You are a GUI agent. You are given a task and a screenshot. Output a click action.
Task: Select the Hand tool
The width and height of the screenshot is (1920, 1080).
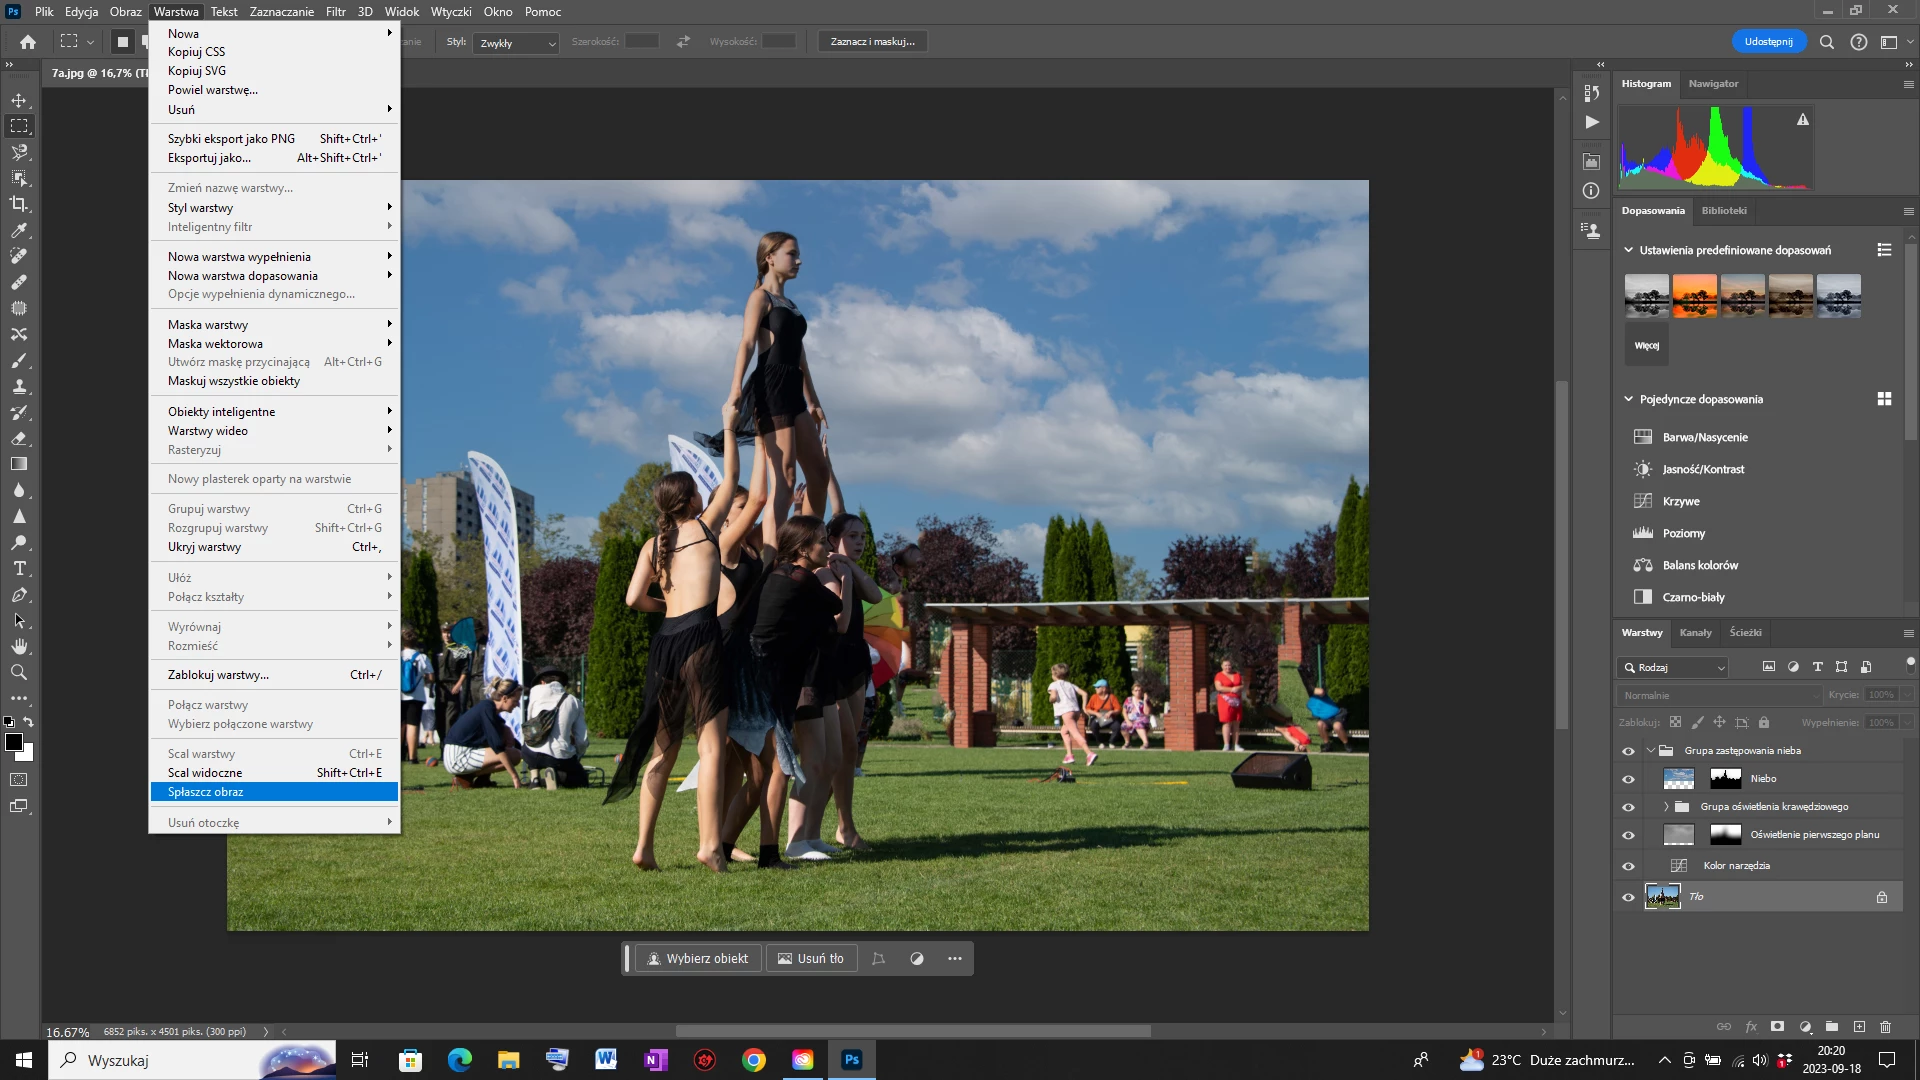click(19, 647)
